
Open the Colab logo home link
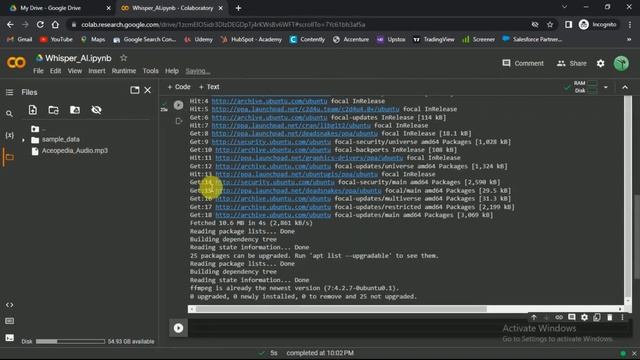pos(16,62)
